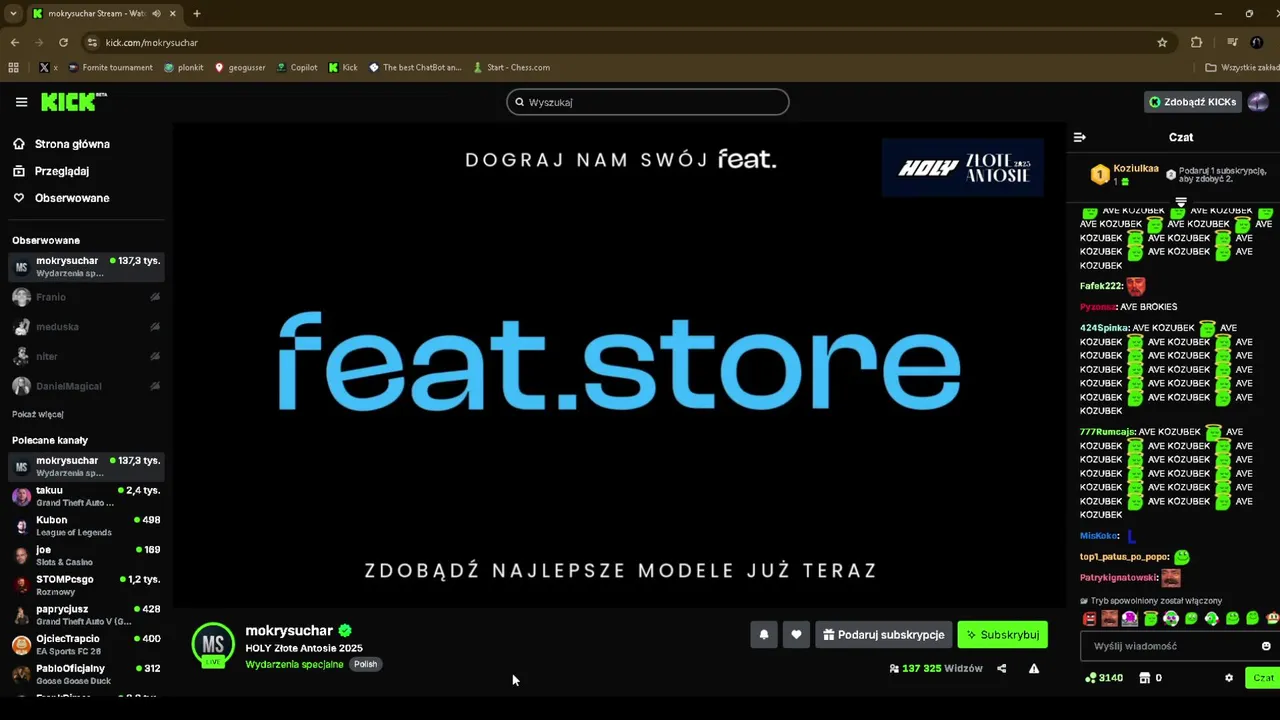Screen dimensions: 1280x720
Task: Open OjciecTrapcio recommended channel
Action: click(86, 645)
